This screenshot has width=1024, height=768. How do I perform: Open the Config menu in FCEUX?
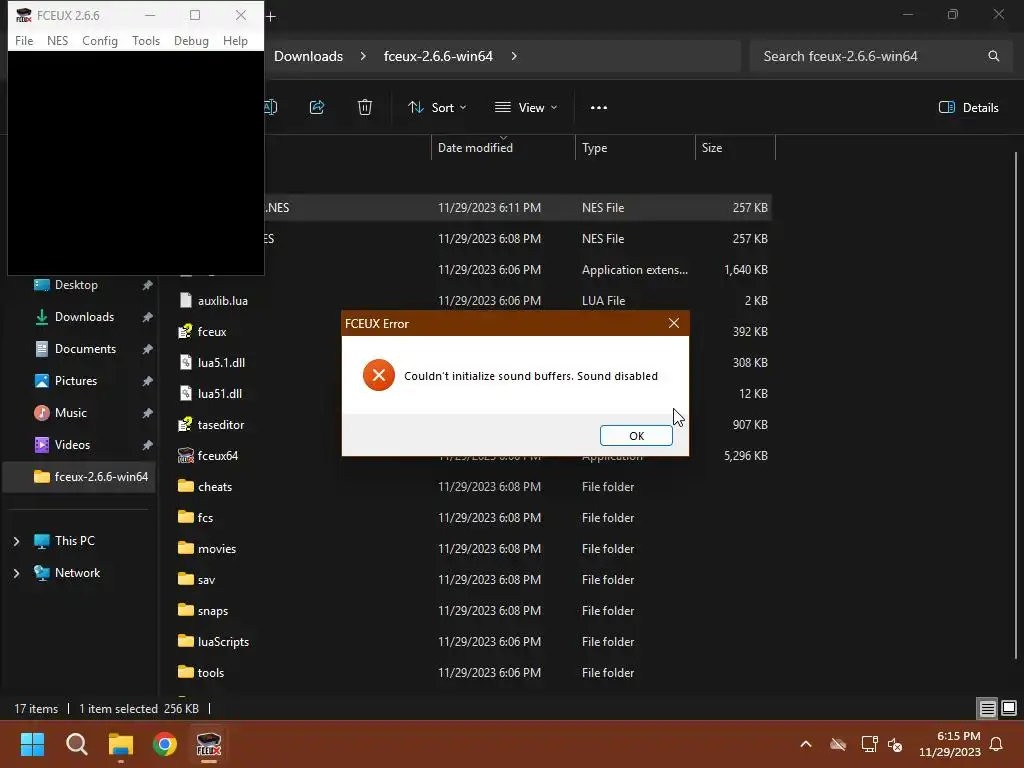pos(100,40)
